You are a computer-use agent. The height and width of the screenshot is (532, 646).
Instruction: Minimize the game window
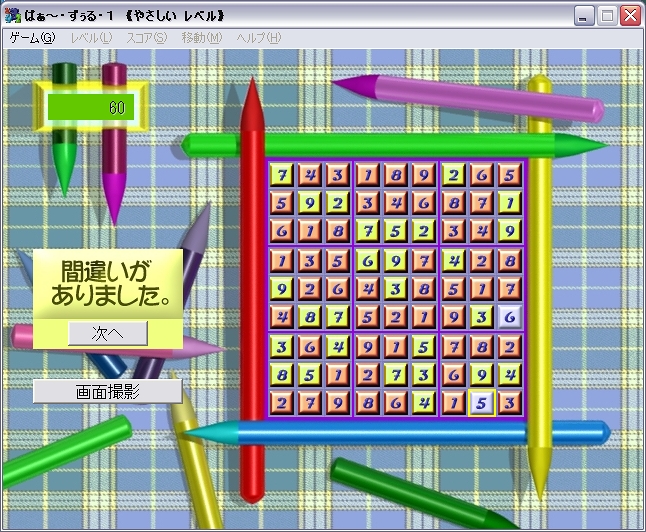[585, 15]
